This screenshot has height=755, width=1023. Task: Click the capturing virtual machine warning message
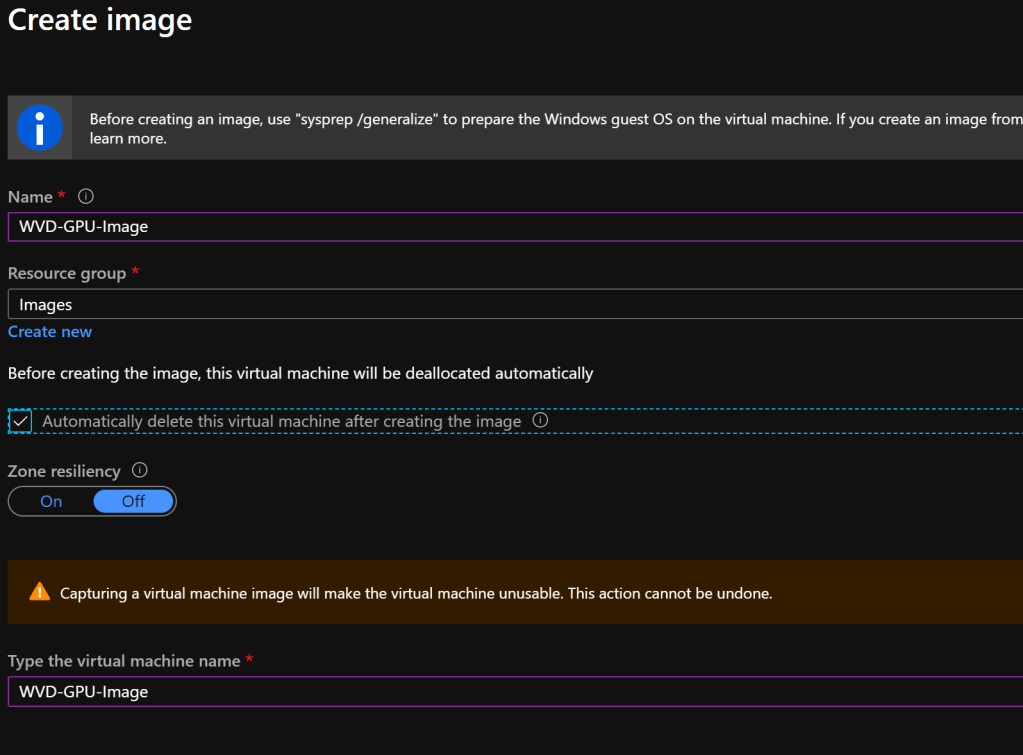pos(416,593)
